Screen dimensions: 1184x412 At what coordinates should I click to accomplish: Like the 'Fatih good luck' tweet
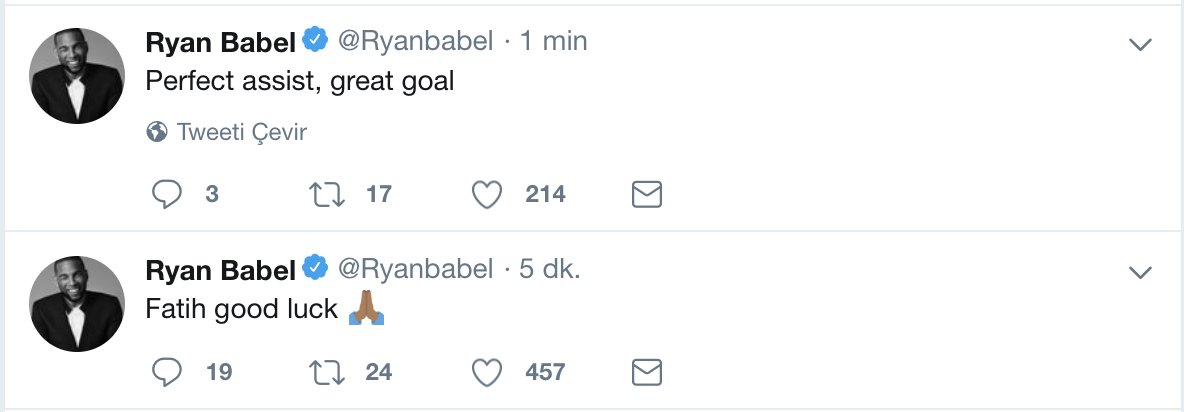point(487,373)
